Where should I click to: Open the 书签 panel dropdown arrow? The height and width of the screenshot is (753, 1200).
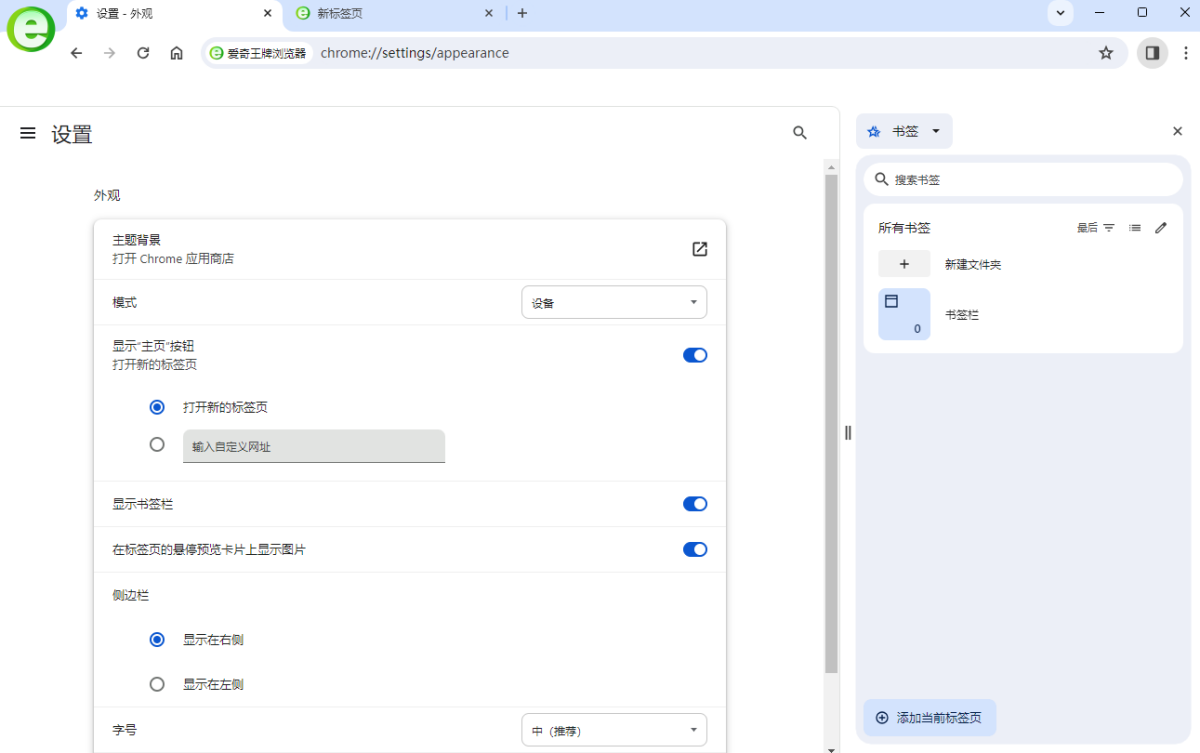pyautogui.click(x=935, y=131)
